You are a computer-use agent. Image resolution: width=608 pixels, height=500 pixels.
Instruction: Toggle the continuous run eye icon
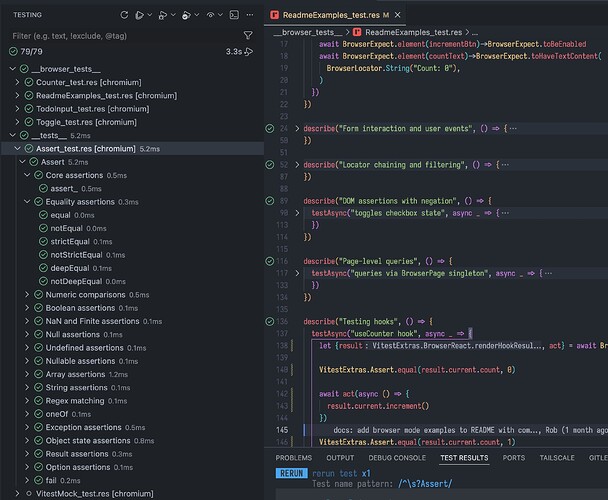[x=210, y=15]
